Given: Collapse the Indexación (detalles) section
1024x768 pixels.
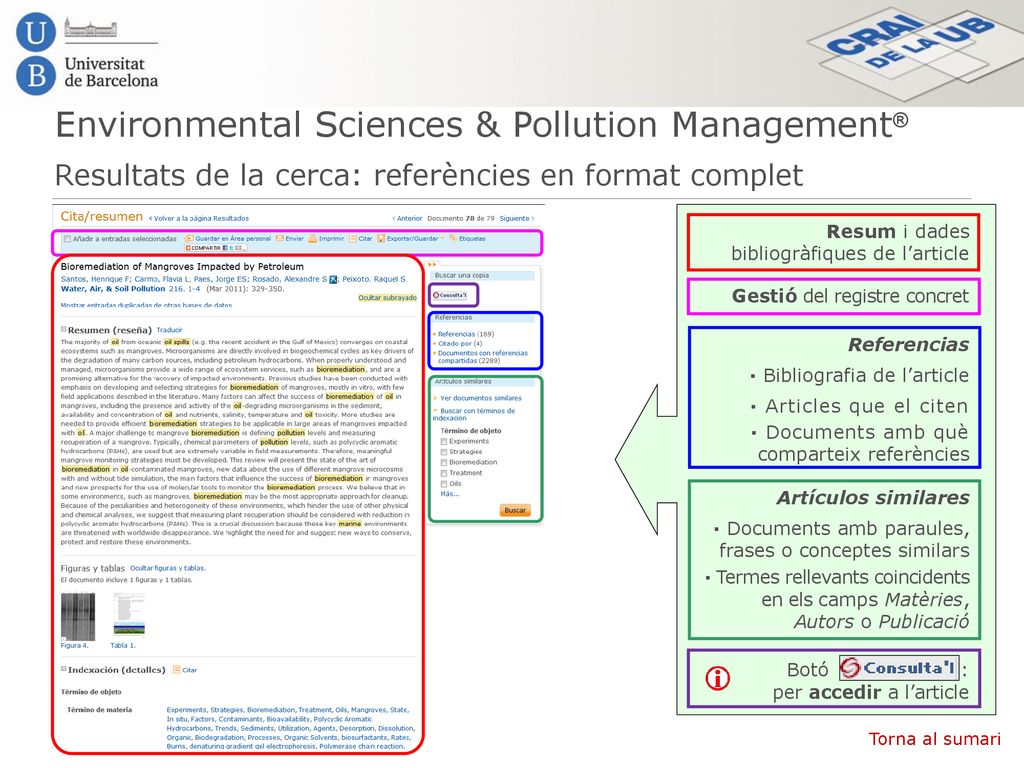Looking at the screenshot, I should [x=64, y=669].
